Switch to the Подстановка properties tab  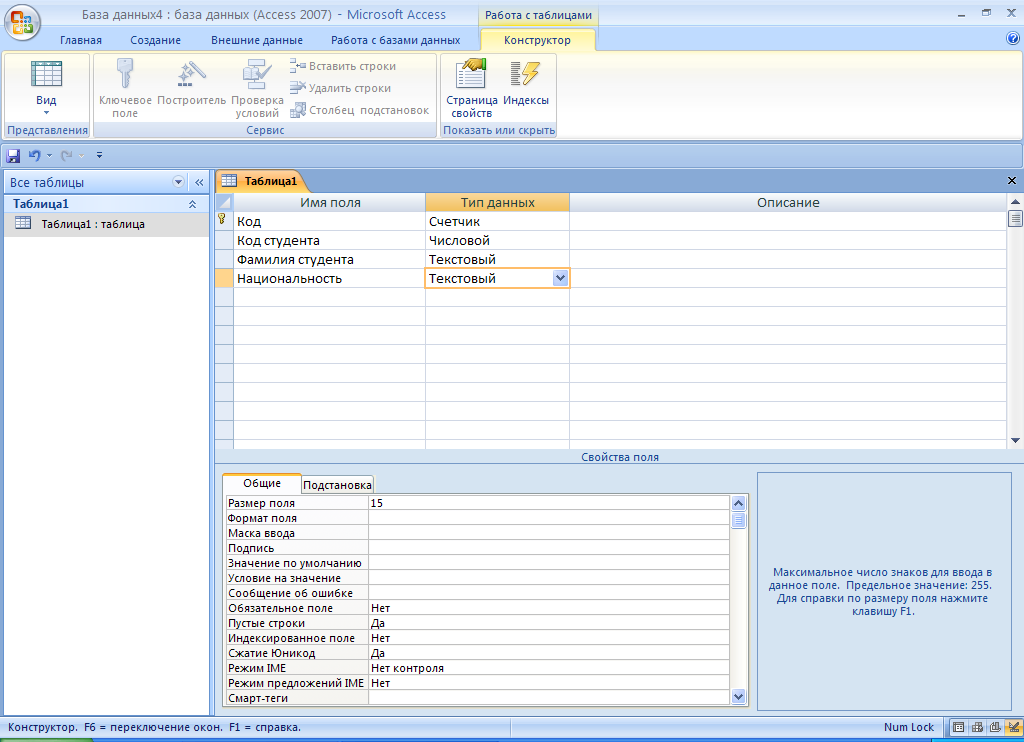pos(338,485)
